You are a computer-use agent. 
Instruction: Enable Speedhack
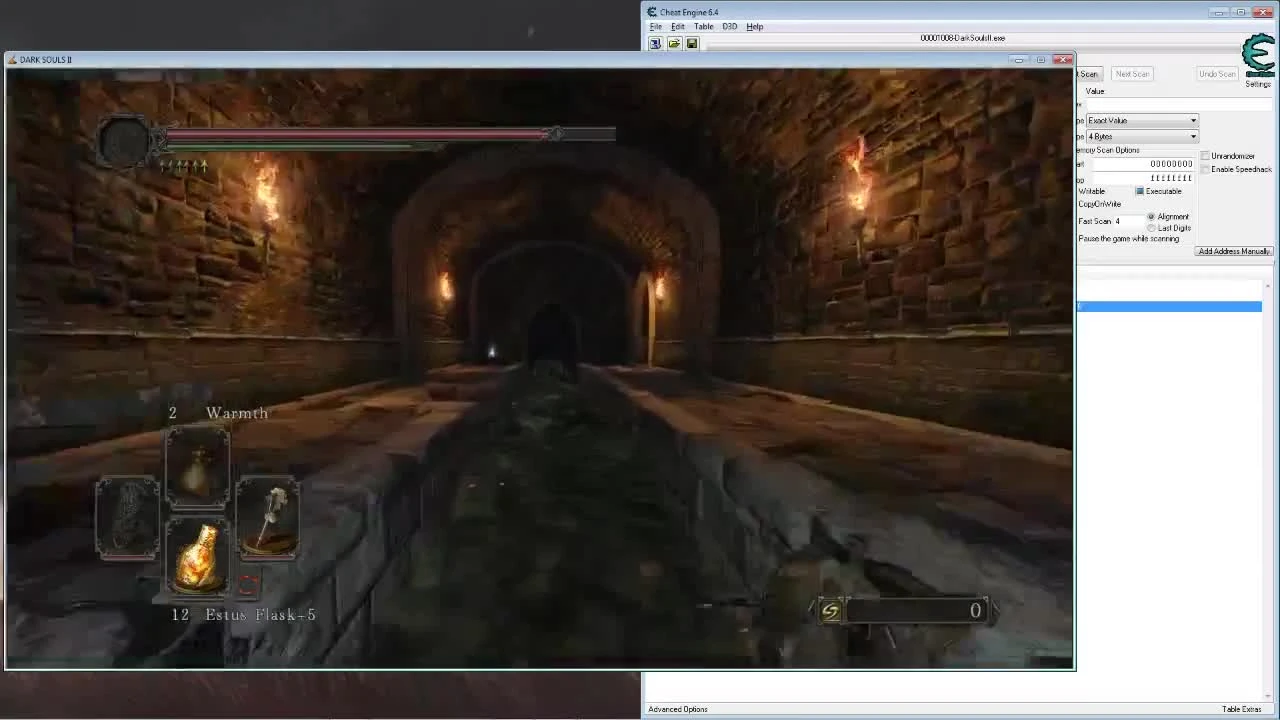click(1205, 169)
